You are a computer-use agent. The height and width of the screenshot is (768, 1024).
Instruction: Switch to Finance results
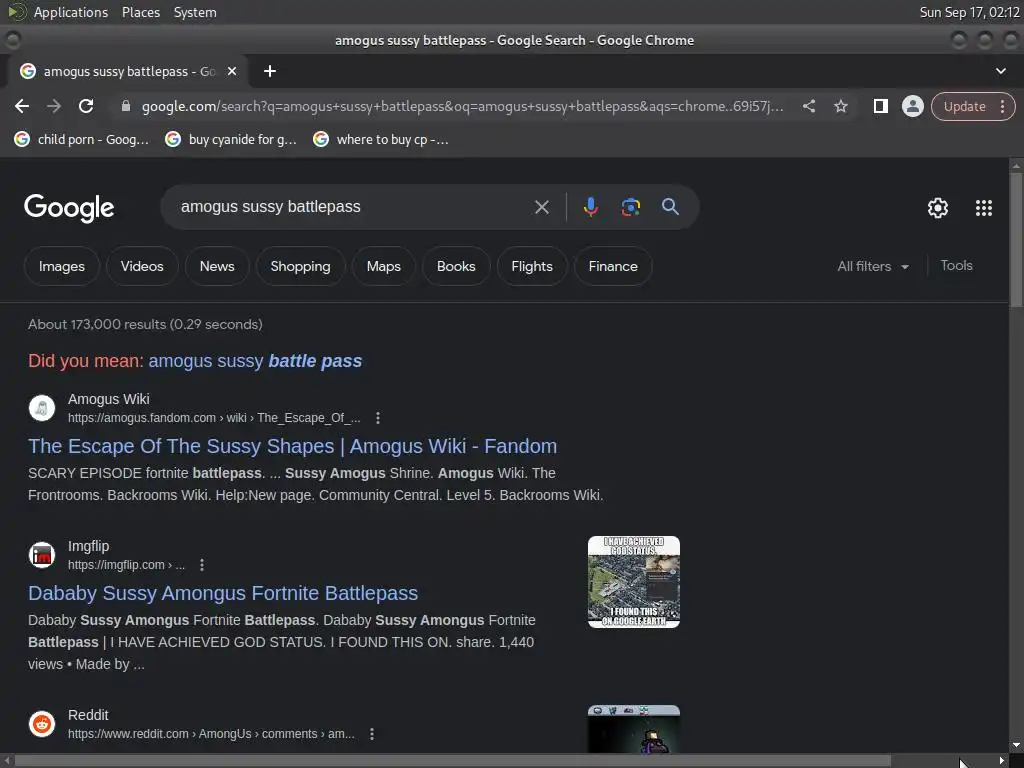(613, 266)
